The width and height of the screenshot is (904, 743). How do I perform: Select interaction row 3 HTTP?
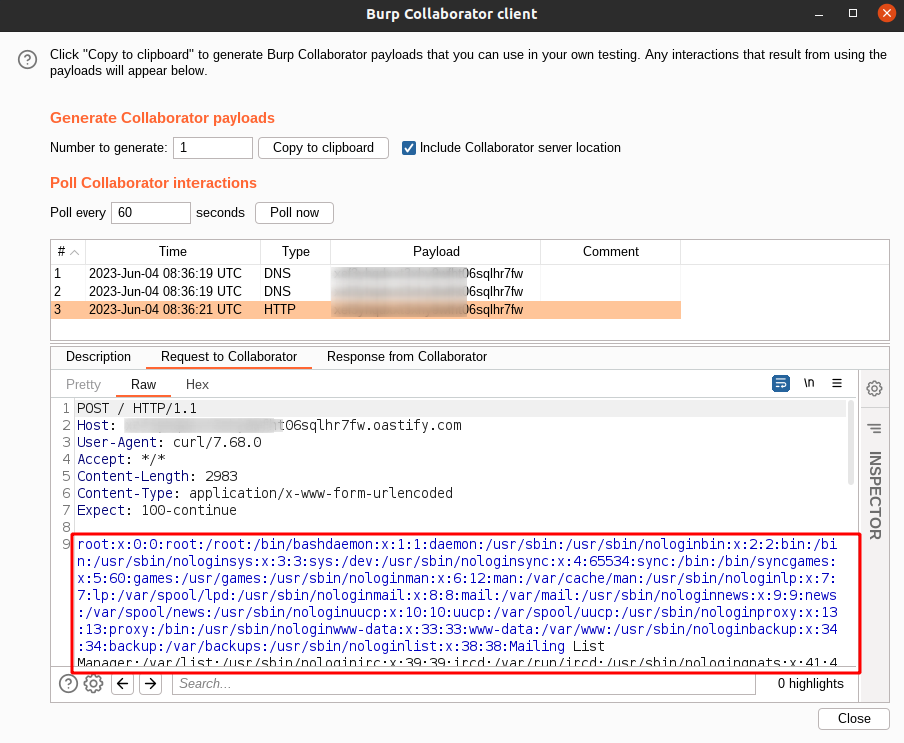point(366,310)
